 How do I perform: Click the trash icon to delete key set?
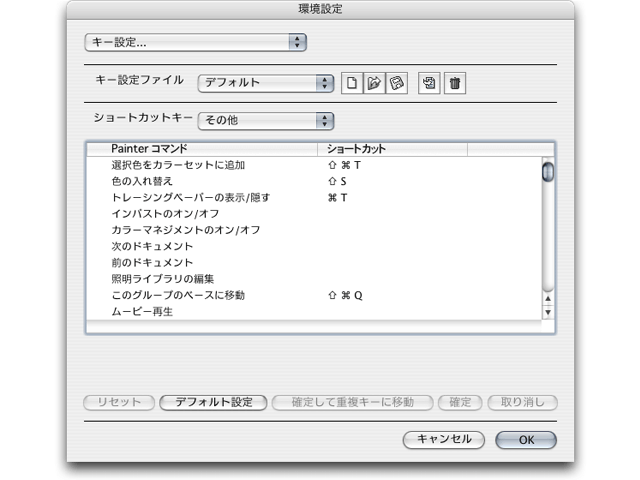454,84
